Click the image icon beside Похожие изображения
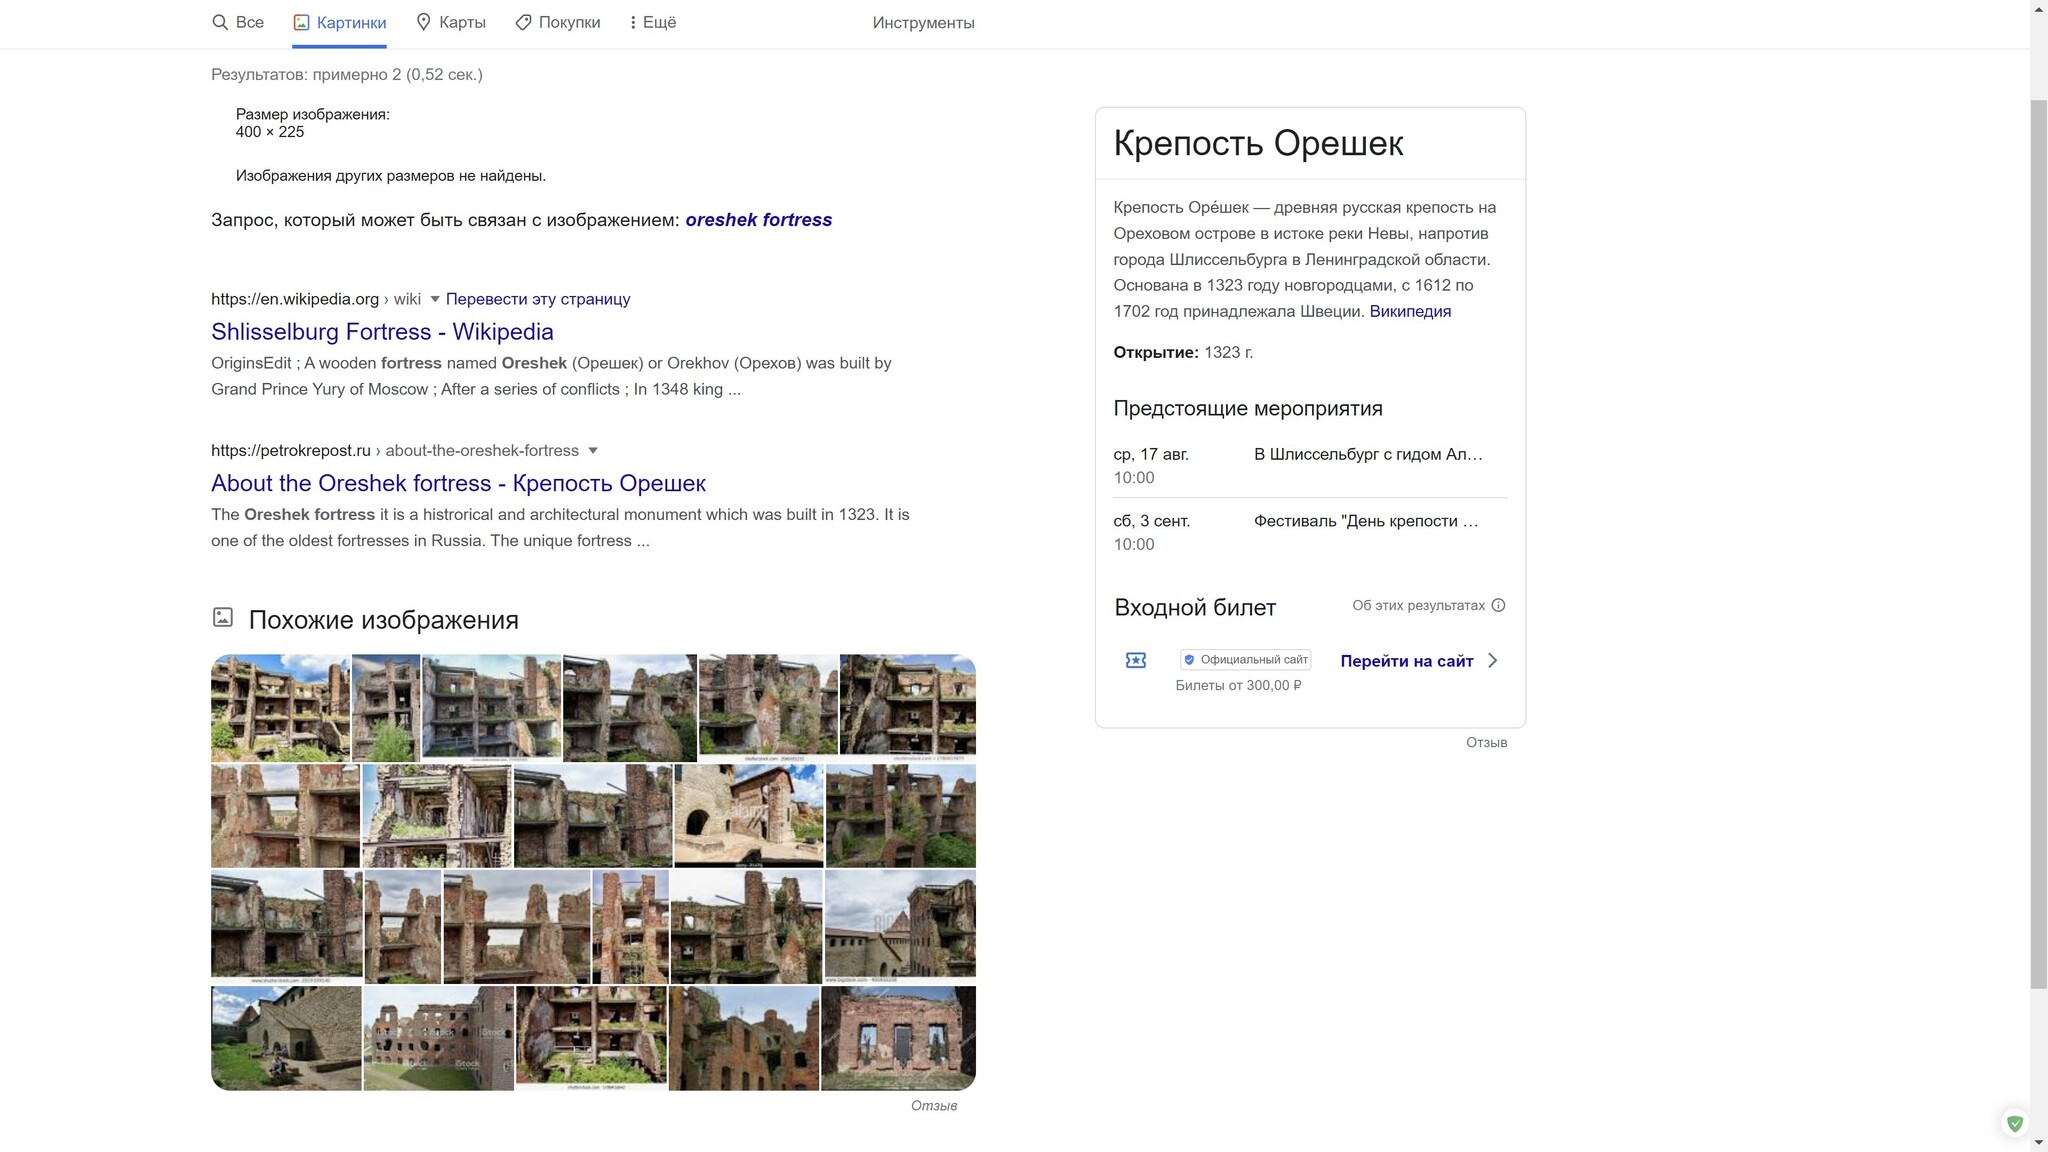The height and width of the screenshot is (1152, 2048). 223,618
